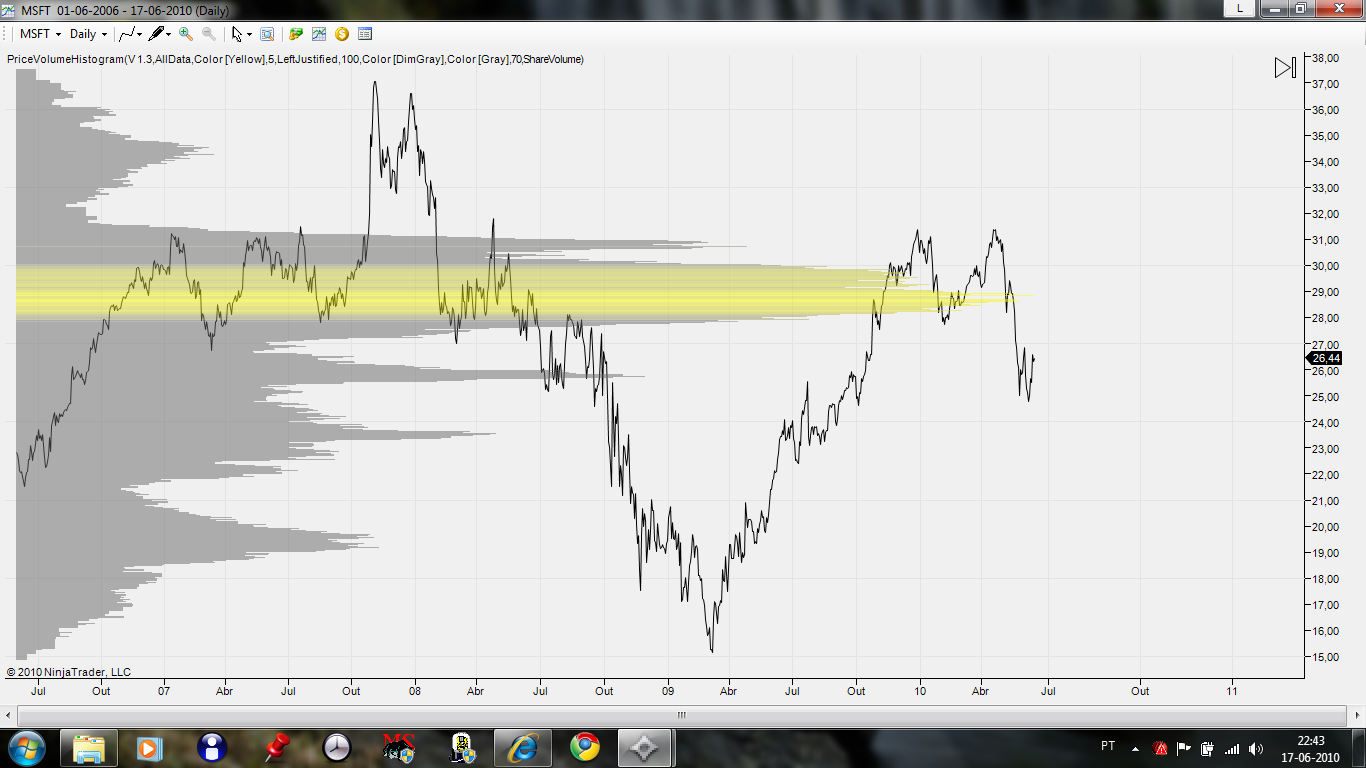Open the MSFT instrument dropdown
The height and width of the screenshot is (768, 1366).
[x=41, y=34]
